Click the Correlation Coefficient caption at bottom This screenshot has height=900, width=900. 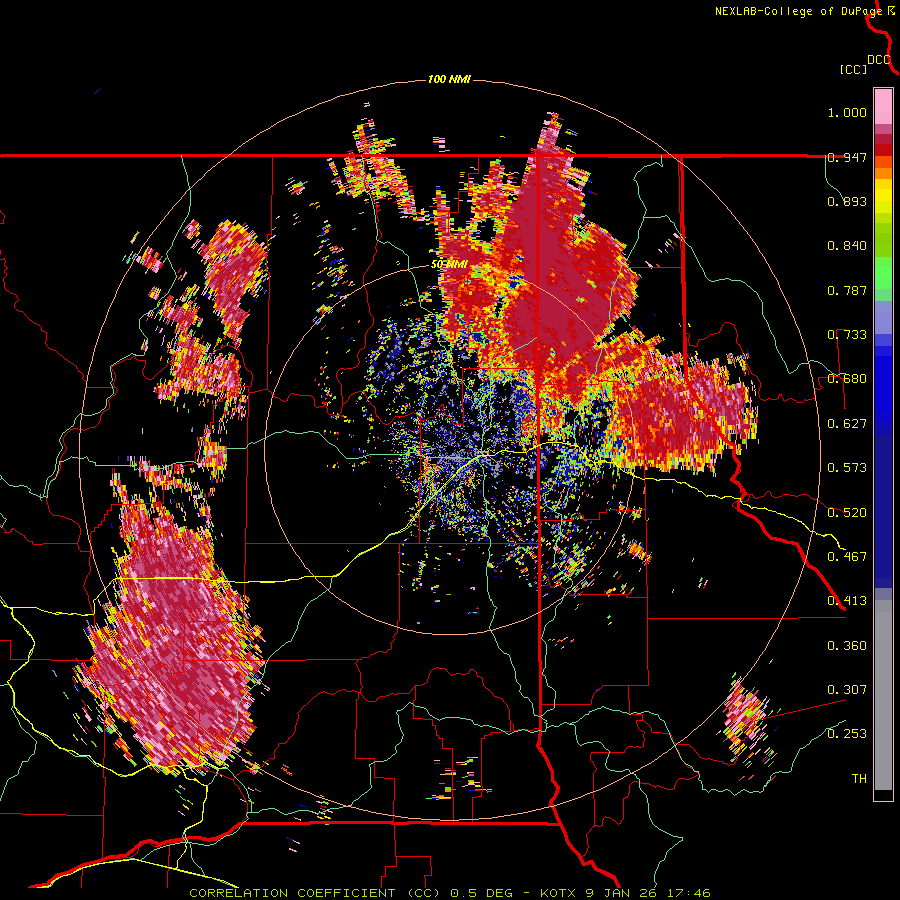[x=449, y=893]
